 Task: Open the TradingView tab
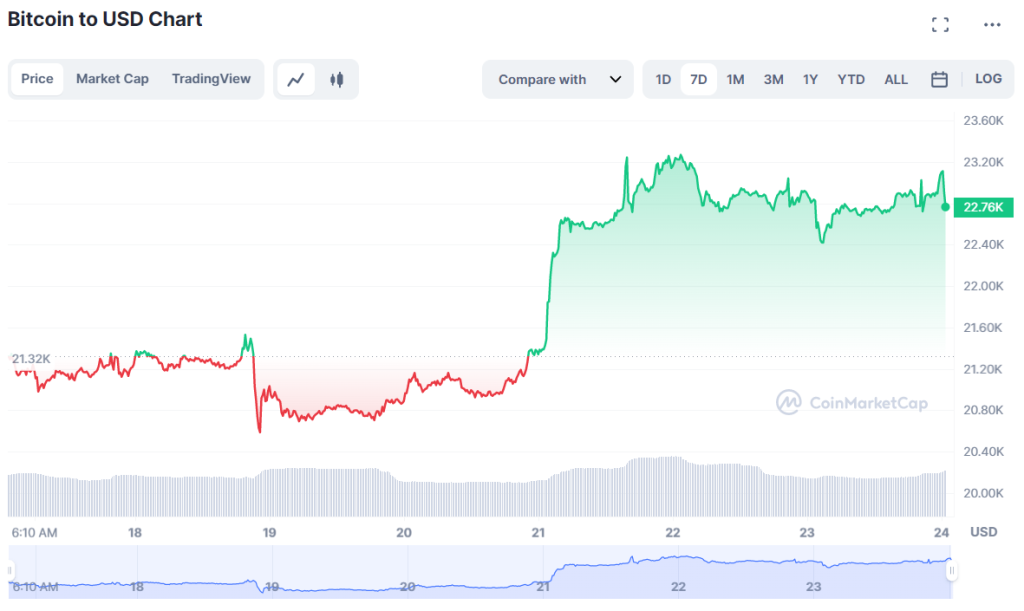tap(211, 78)
